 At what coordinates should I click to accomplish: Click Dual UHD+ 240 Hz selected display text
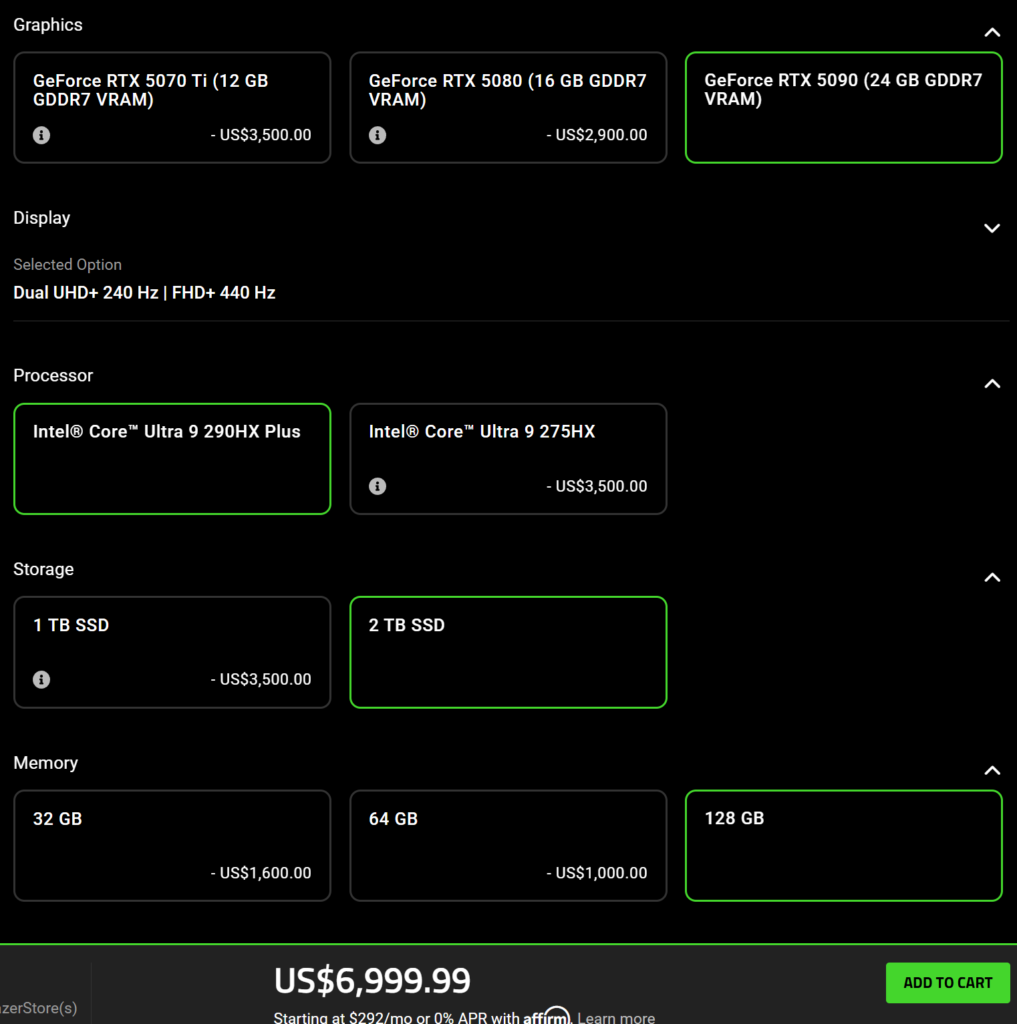click(x=144, y=293)
